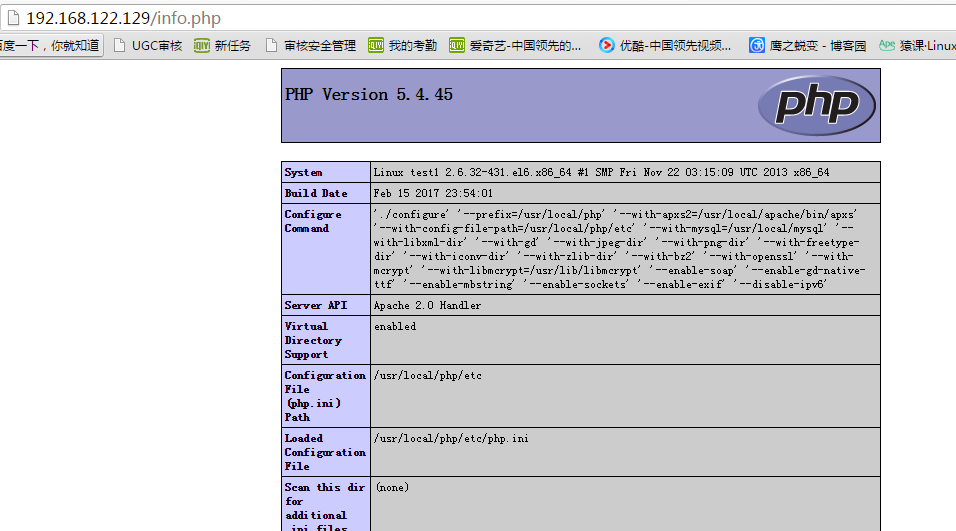This screenshot has height=531, width=956.
Task: Click the Build Date label
Action: coord(316,193)
